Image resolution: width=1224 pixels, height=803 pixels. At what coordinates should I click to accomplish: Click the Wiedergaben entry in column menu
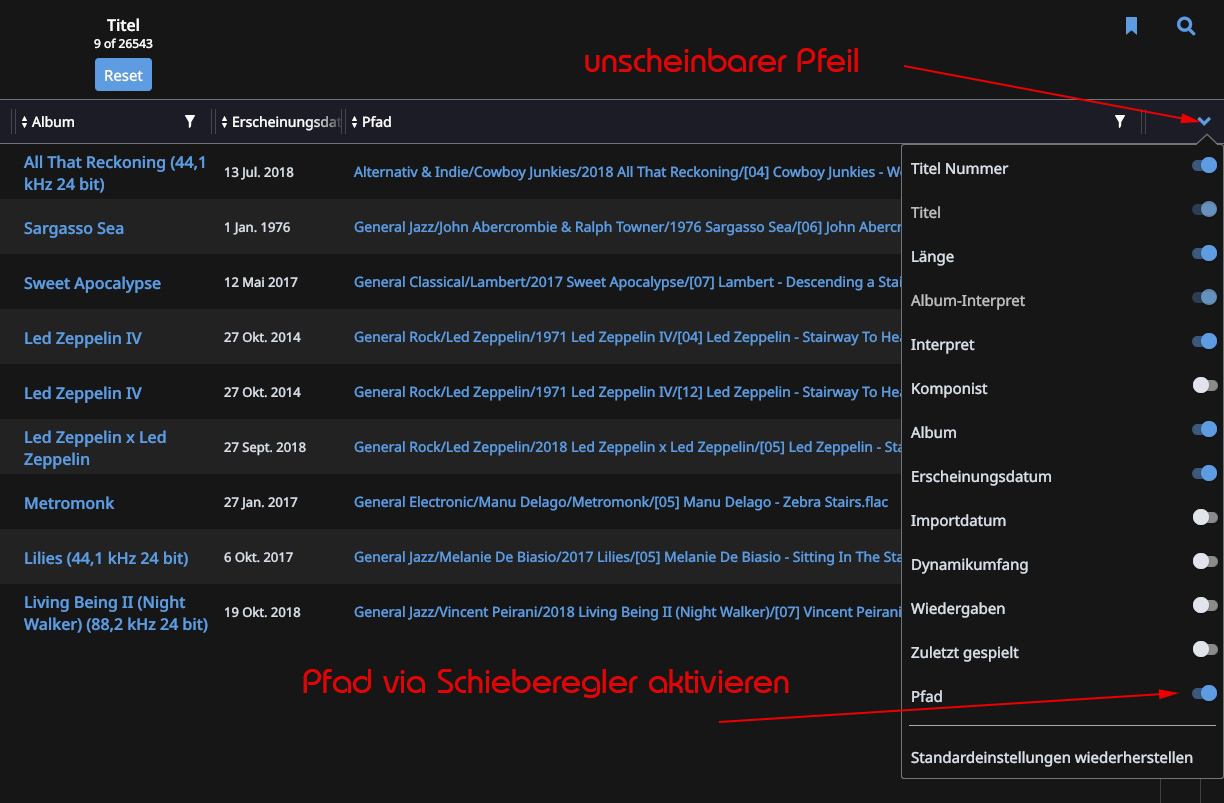point(958,608)
